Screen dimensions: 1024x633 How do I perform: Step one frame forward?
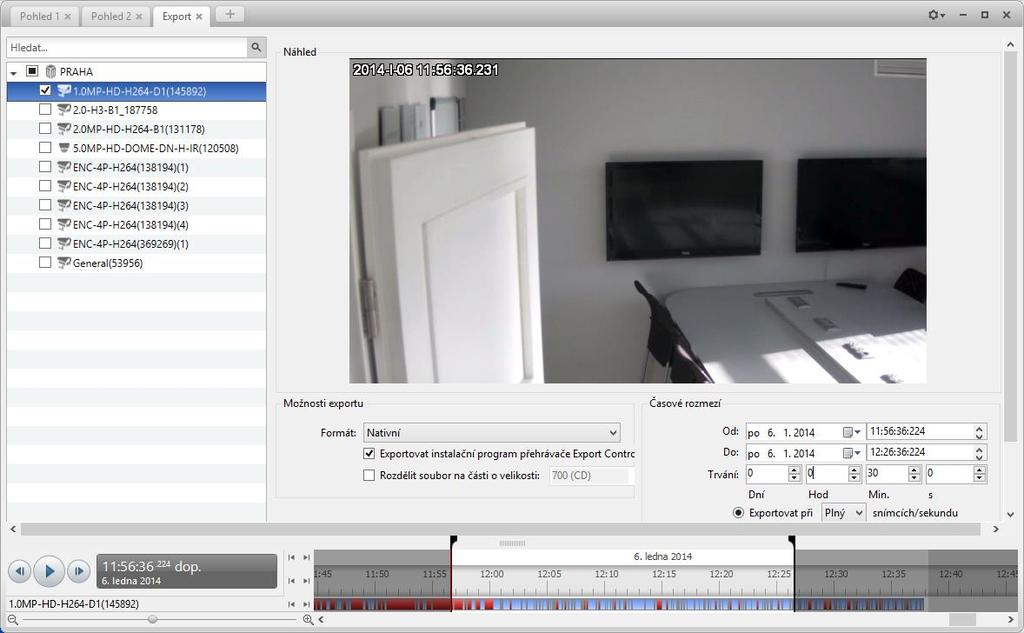tap(78, 572)
